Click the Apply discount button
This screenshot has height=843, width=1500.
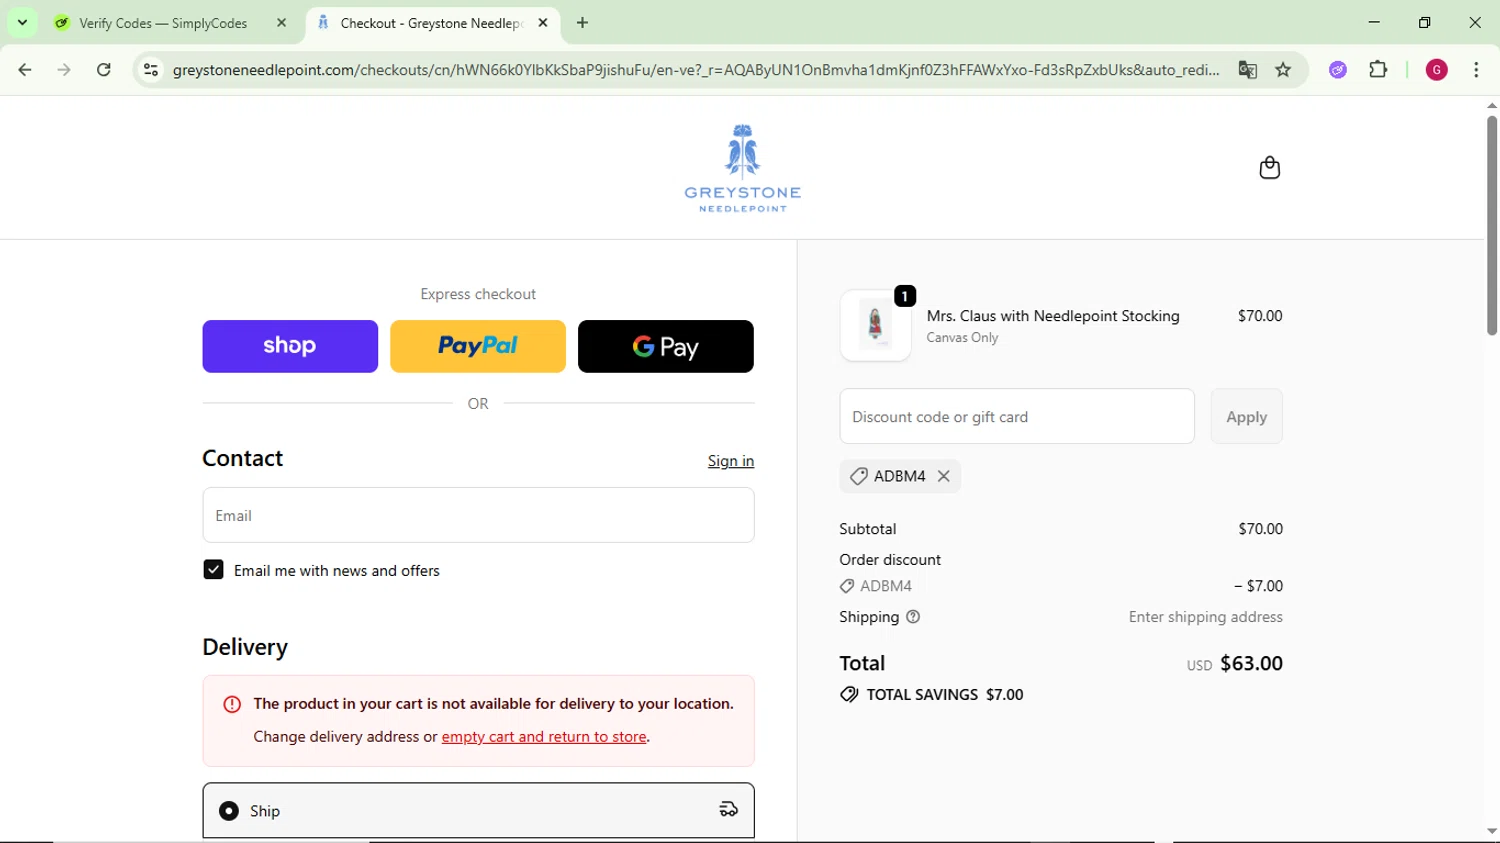click(1246, 417)
